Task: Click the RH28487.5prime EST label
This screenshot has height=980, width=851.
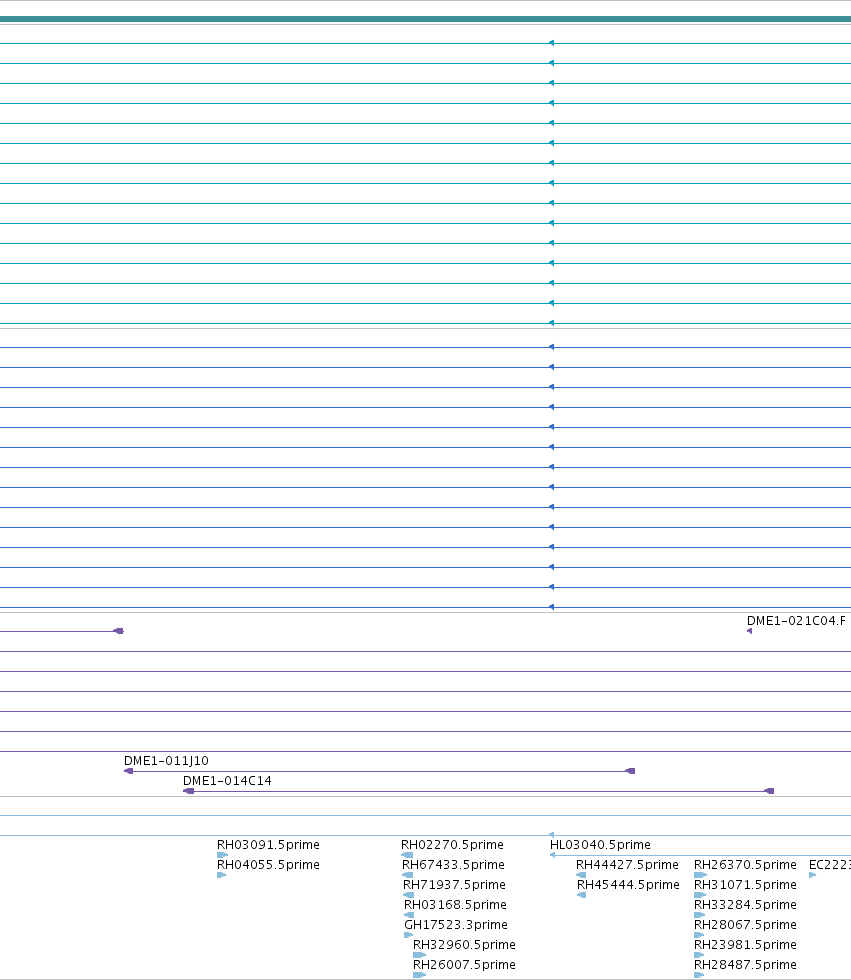Action: pos(745,964)
